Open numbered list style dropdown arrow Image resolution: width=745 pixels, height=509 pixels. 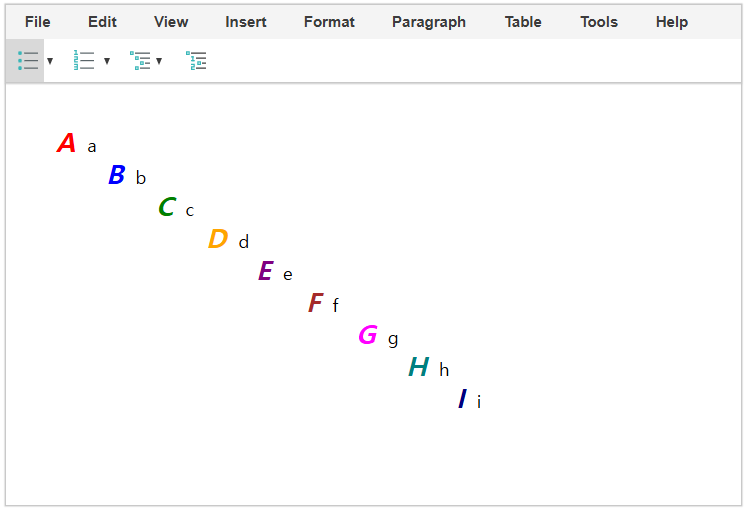107,61
